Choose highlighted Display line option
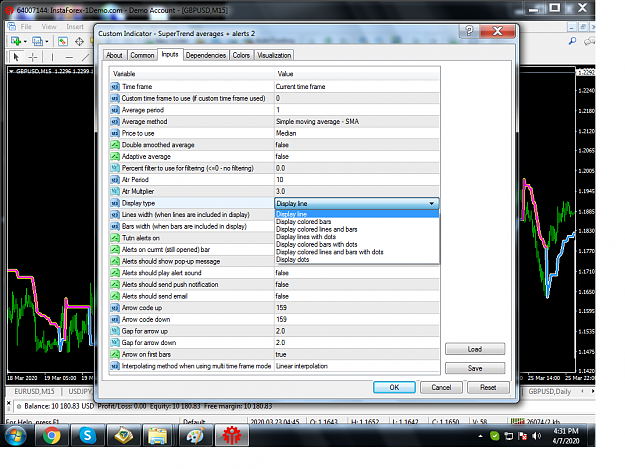 tap(357, 214)
